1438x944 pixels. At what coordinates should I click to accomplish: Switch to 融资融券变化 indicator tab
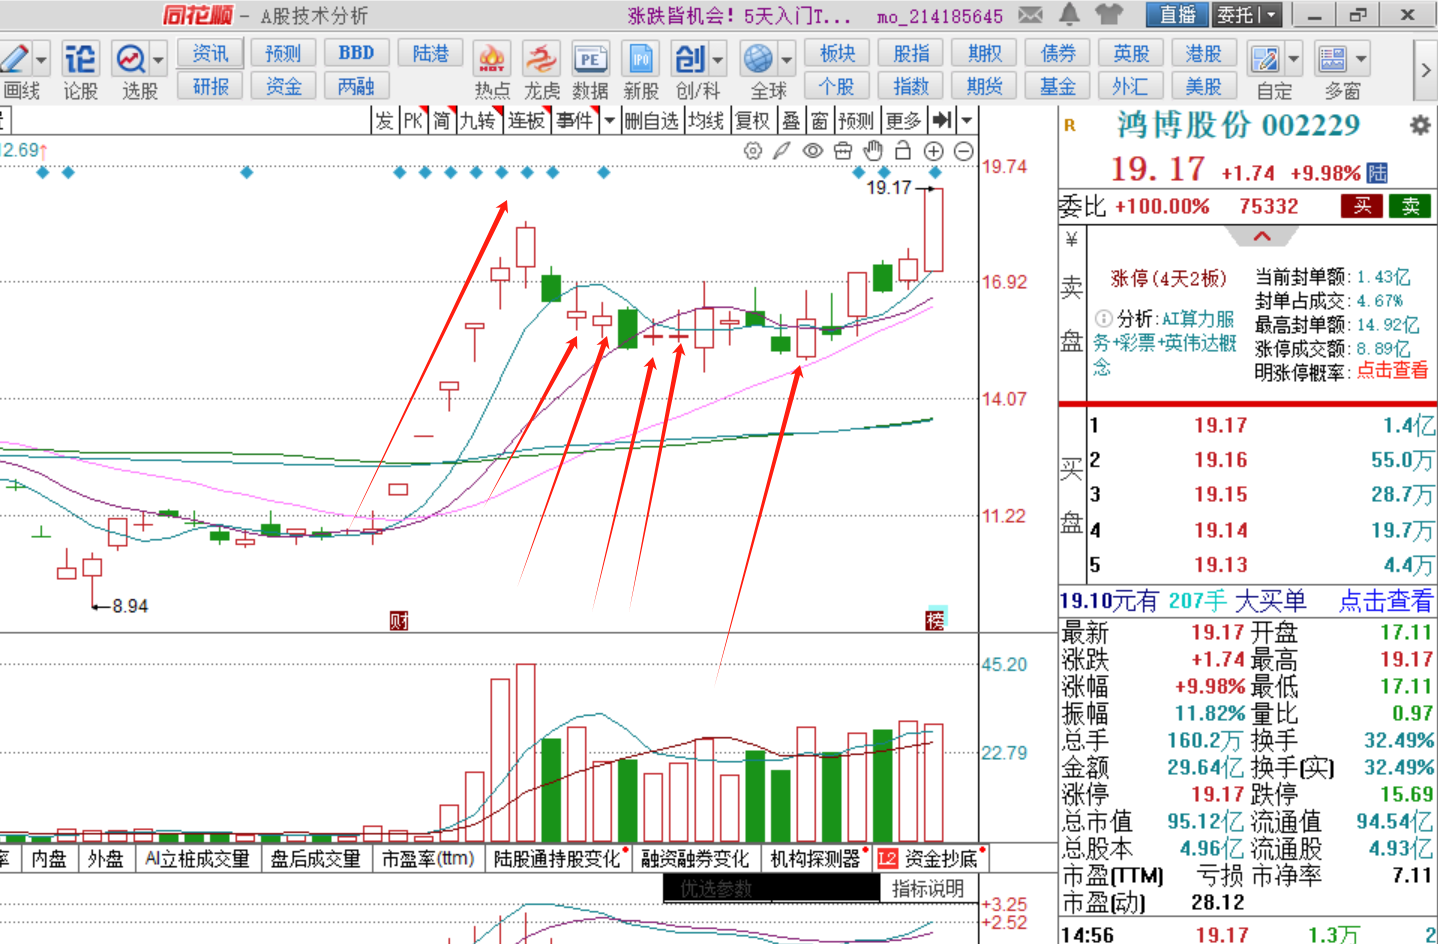coord(695,858)
